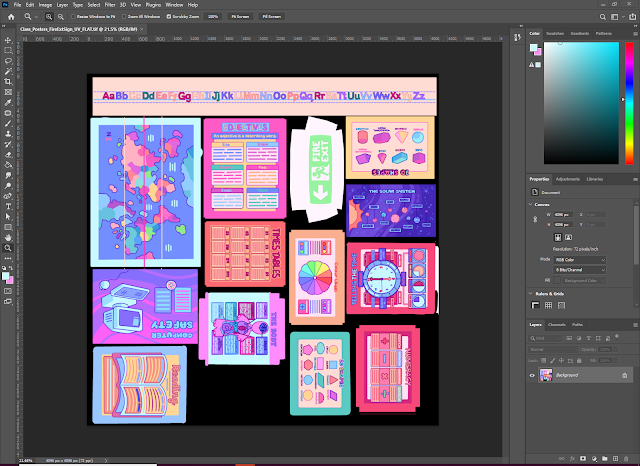640x466 pixels.
Task: Open the Image menu
Action: click(45, 5)
